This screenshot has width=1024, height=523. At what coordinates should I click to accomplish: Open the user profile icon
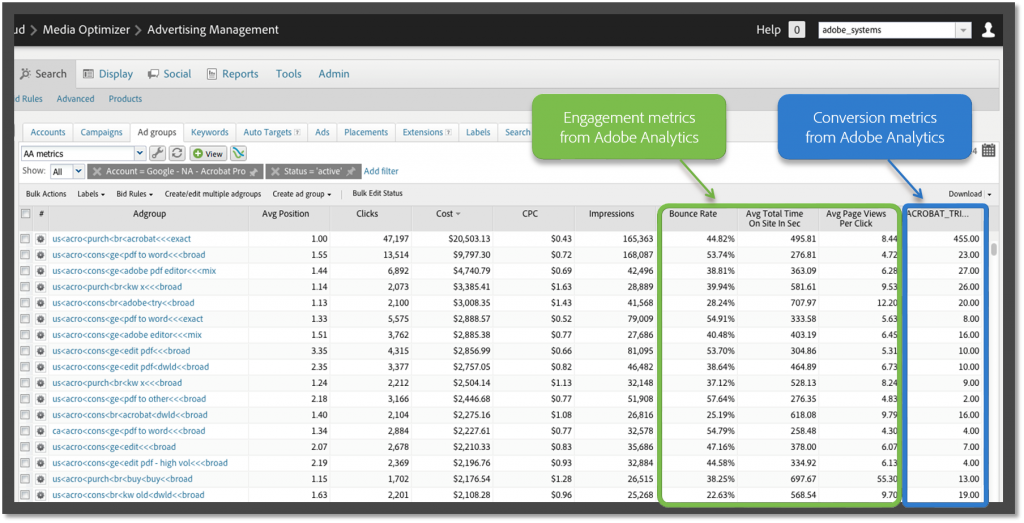988,29
